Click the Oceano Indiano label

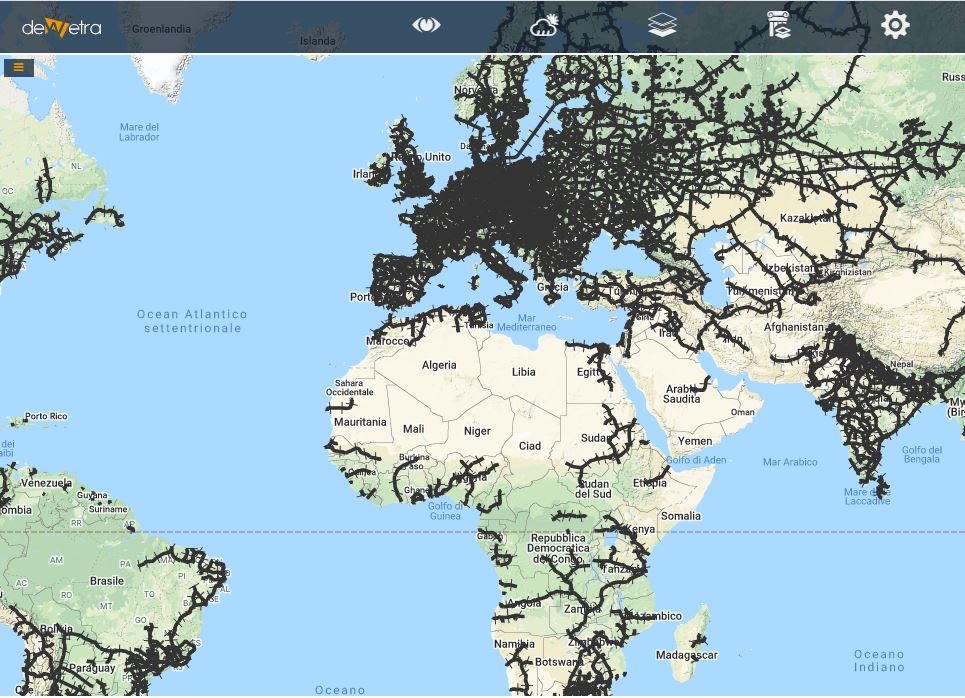click(x=879, y=661)
